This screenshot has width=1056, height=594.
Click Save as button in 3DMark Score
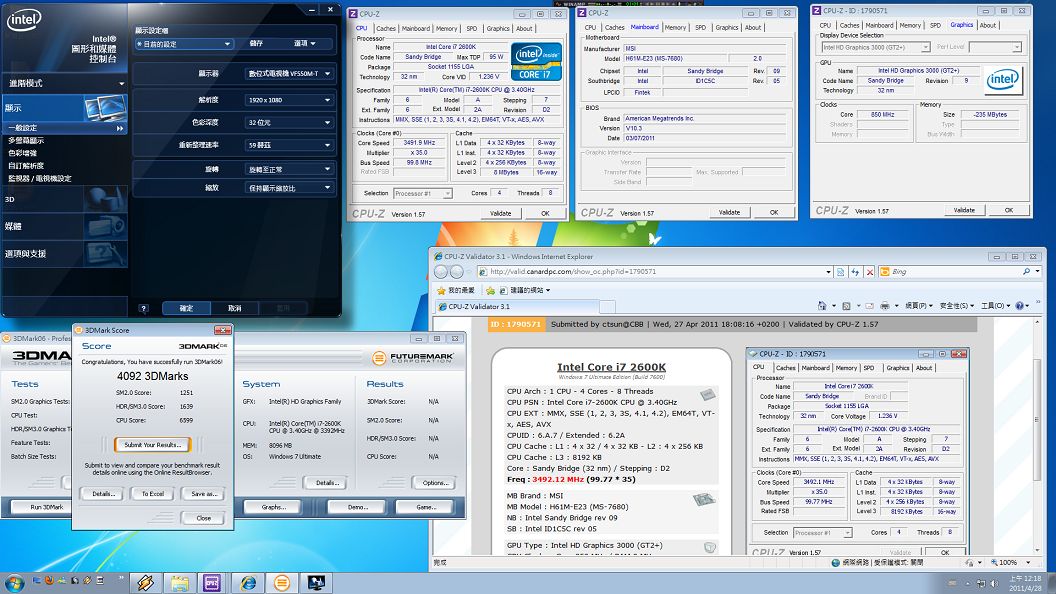point(204,494)
